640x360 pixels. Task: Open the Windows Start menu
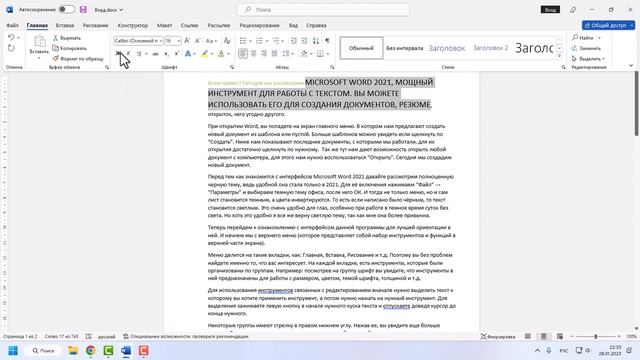click(x=13, y=351)
